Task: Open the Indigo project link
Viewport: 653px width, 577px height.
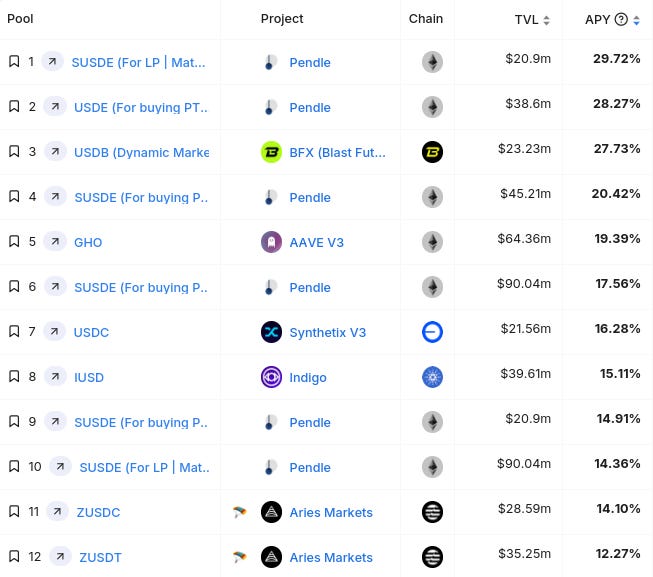Action: click(308, 377)
